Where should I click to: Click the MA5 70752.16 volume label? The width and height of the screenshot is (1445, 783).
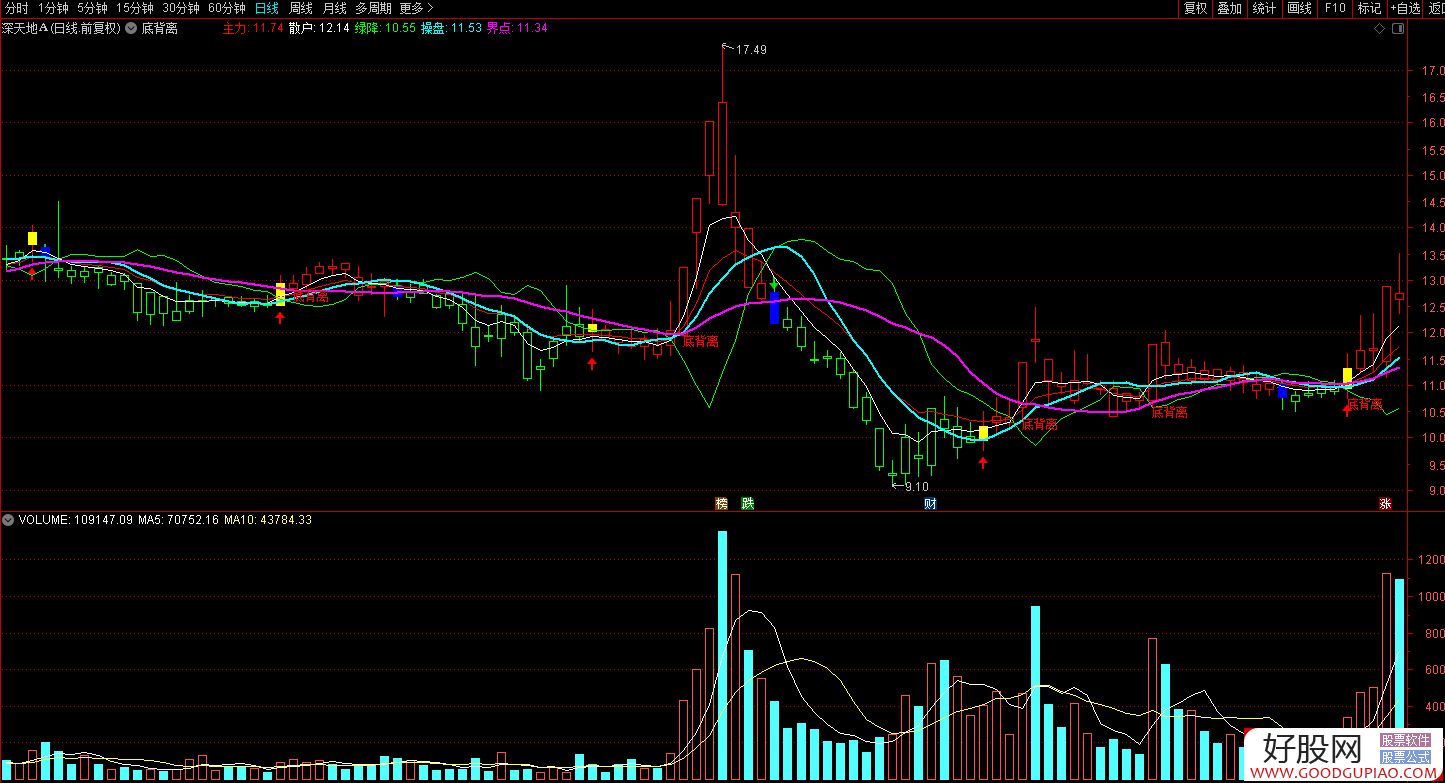tap(178, 520)
